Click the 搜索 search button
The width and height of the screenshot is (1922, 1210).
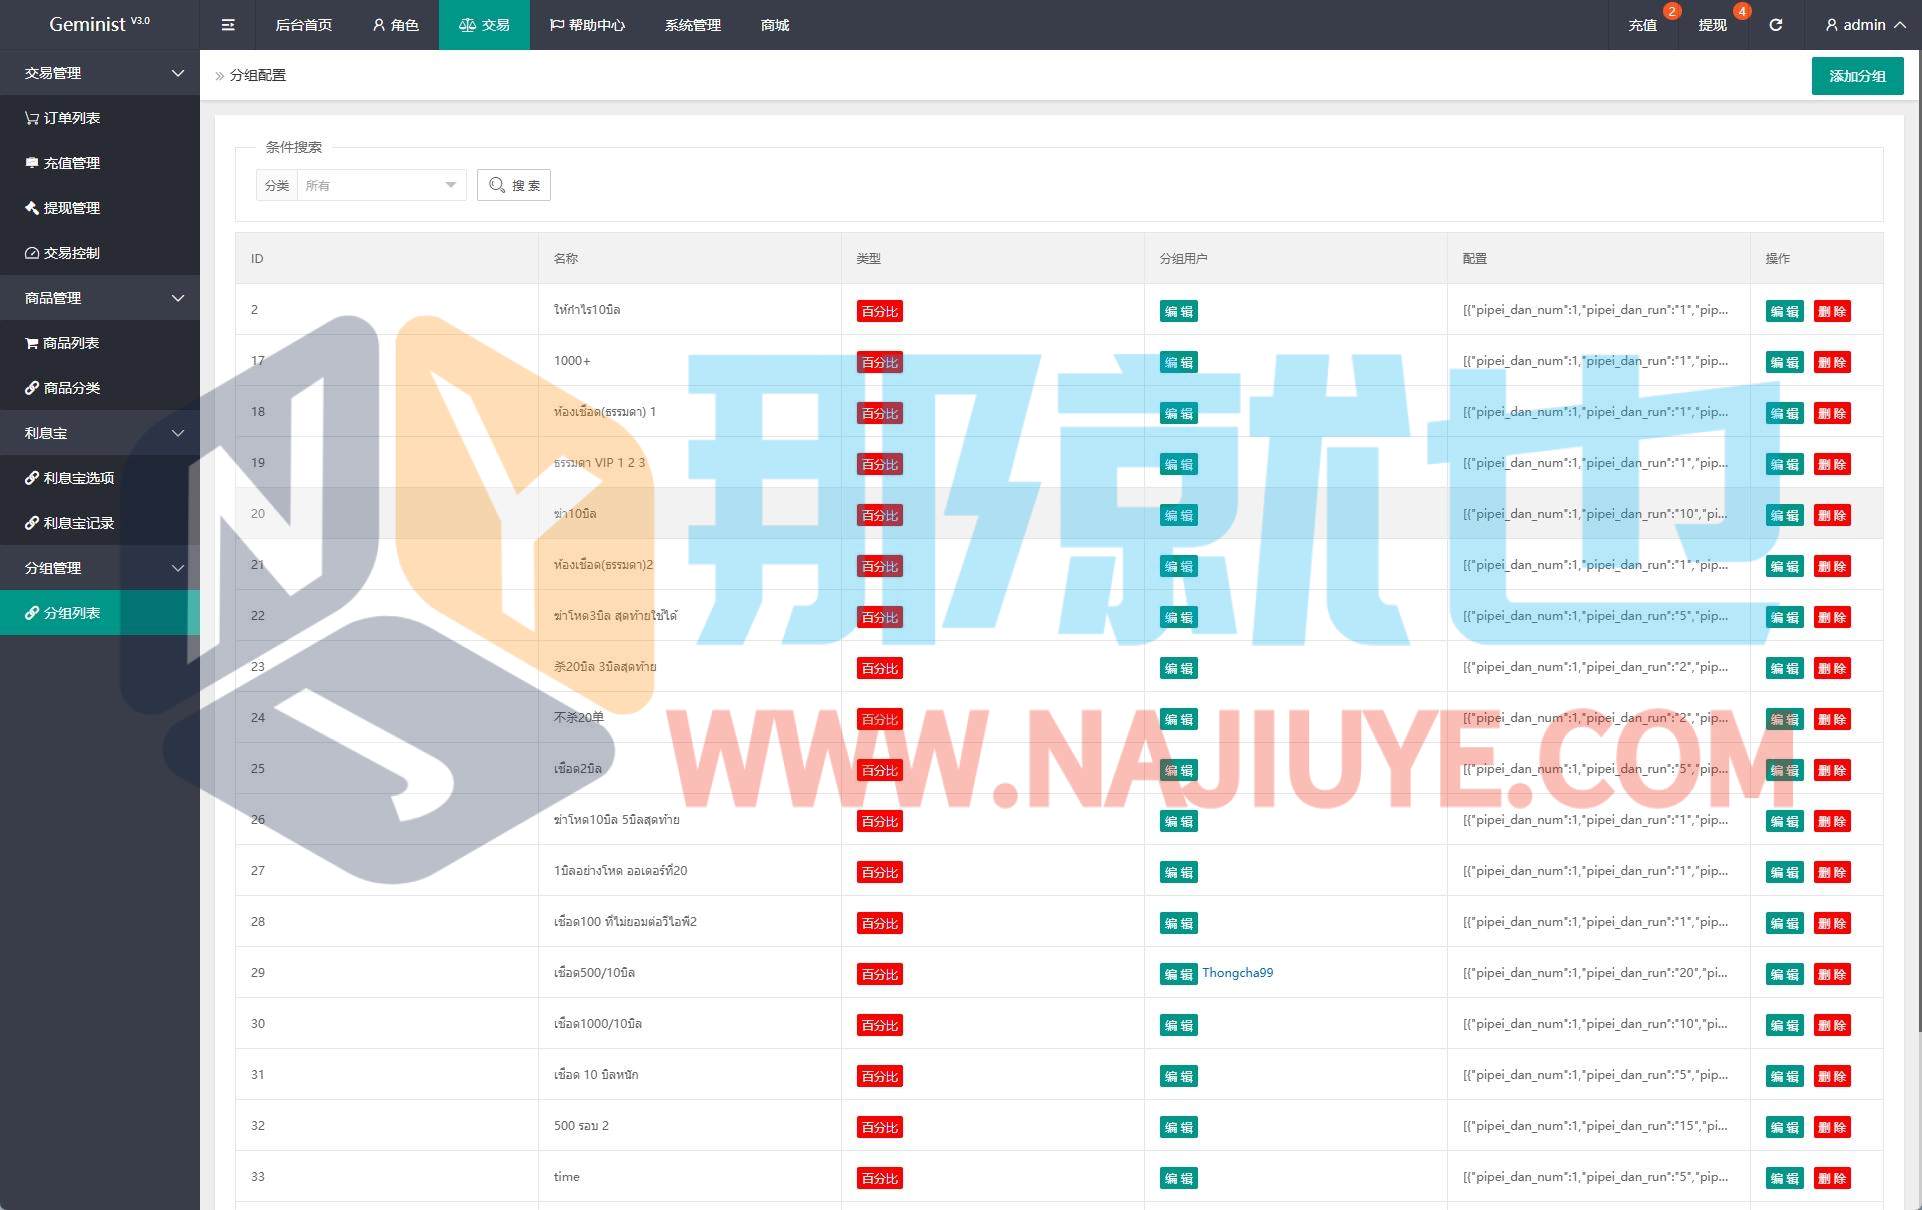(x=514, y=185)
